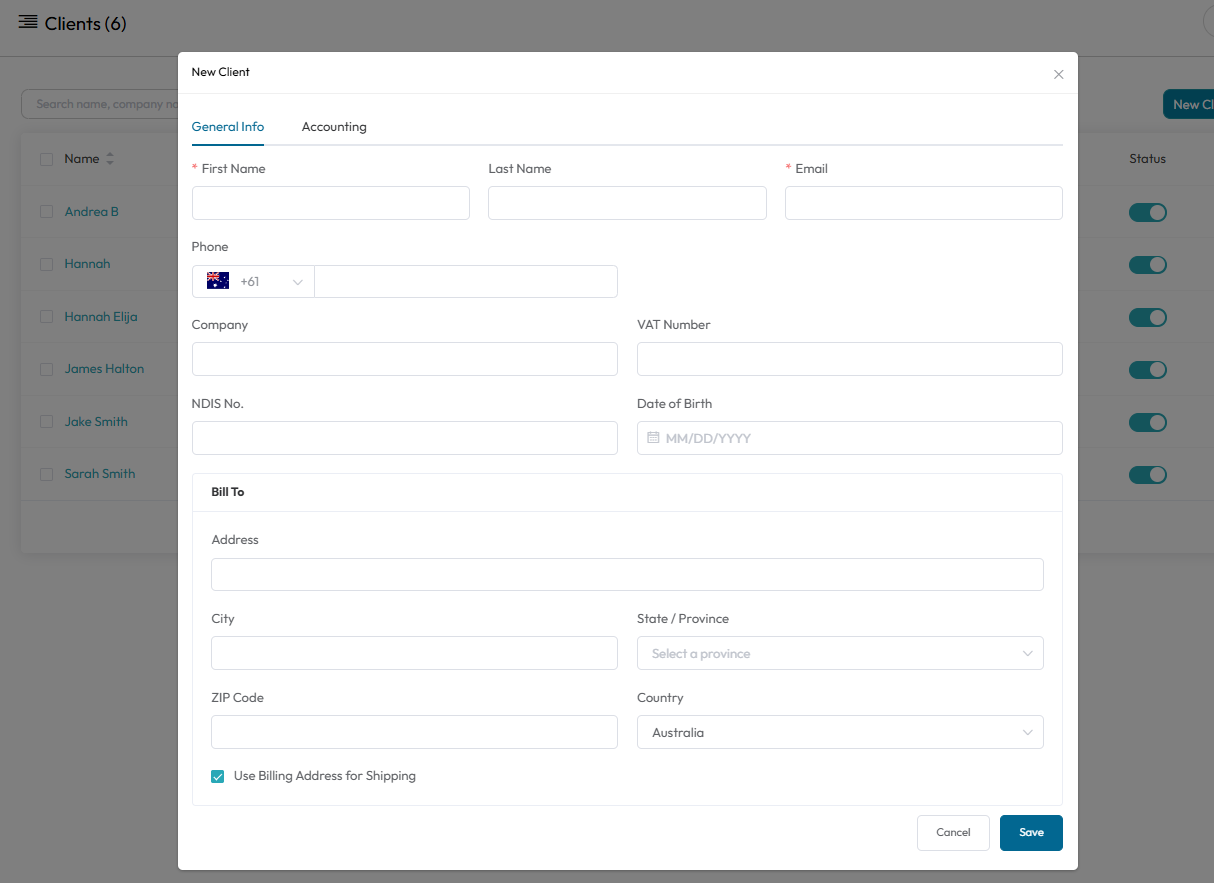Click the NDIS No. input field
This screenshot has height=883, width=1214.
tap(405, 438)
